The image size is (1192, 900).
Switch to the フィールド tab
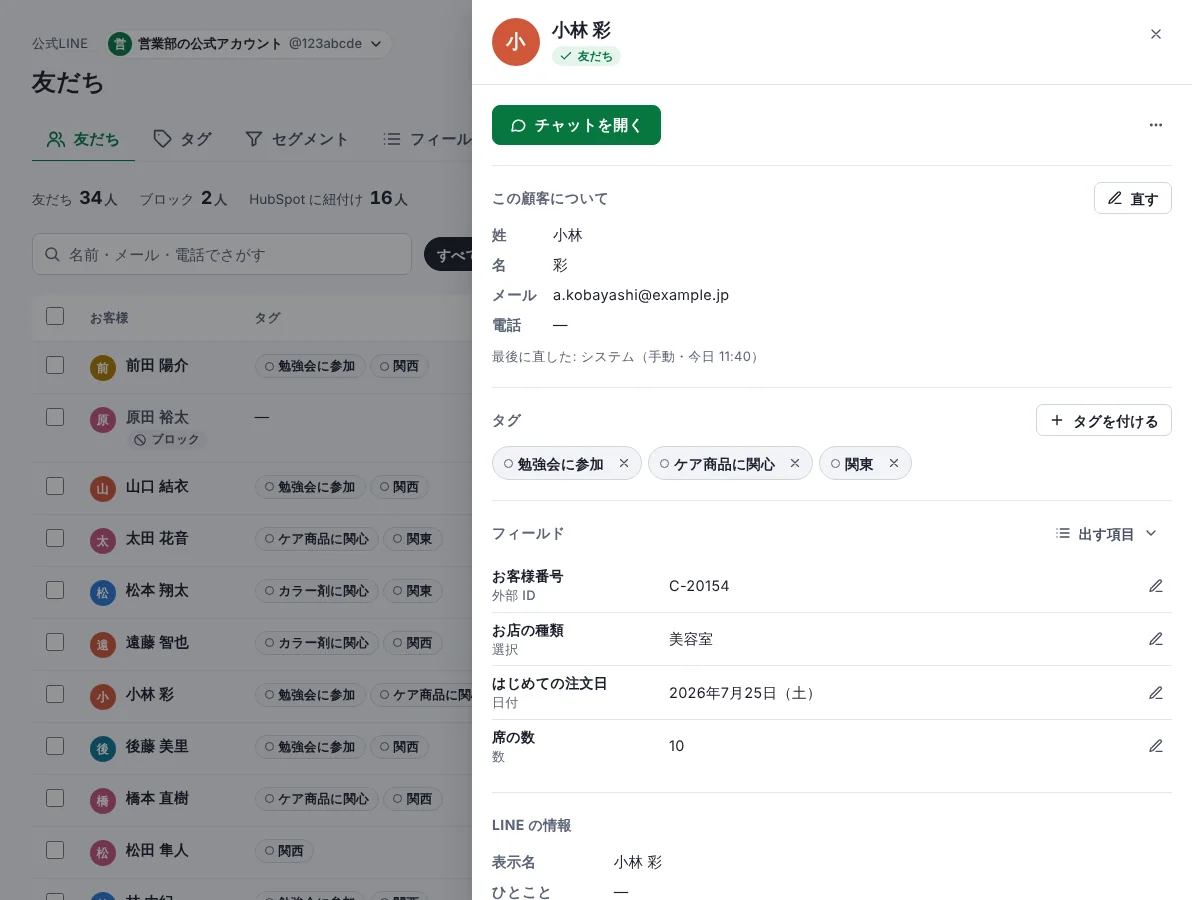[426, 139]
